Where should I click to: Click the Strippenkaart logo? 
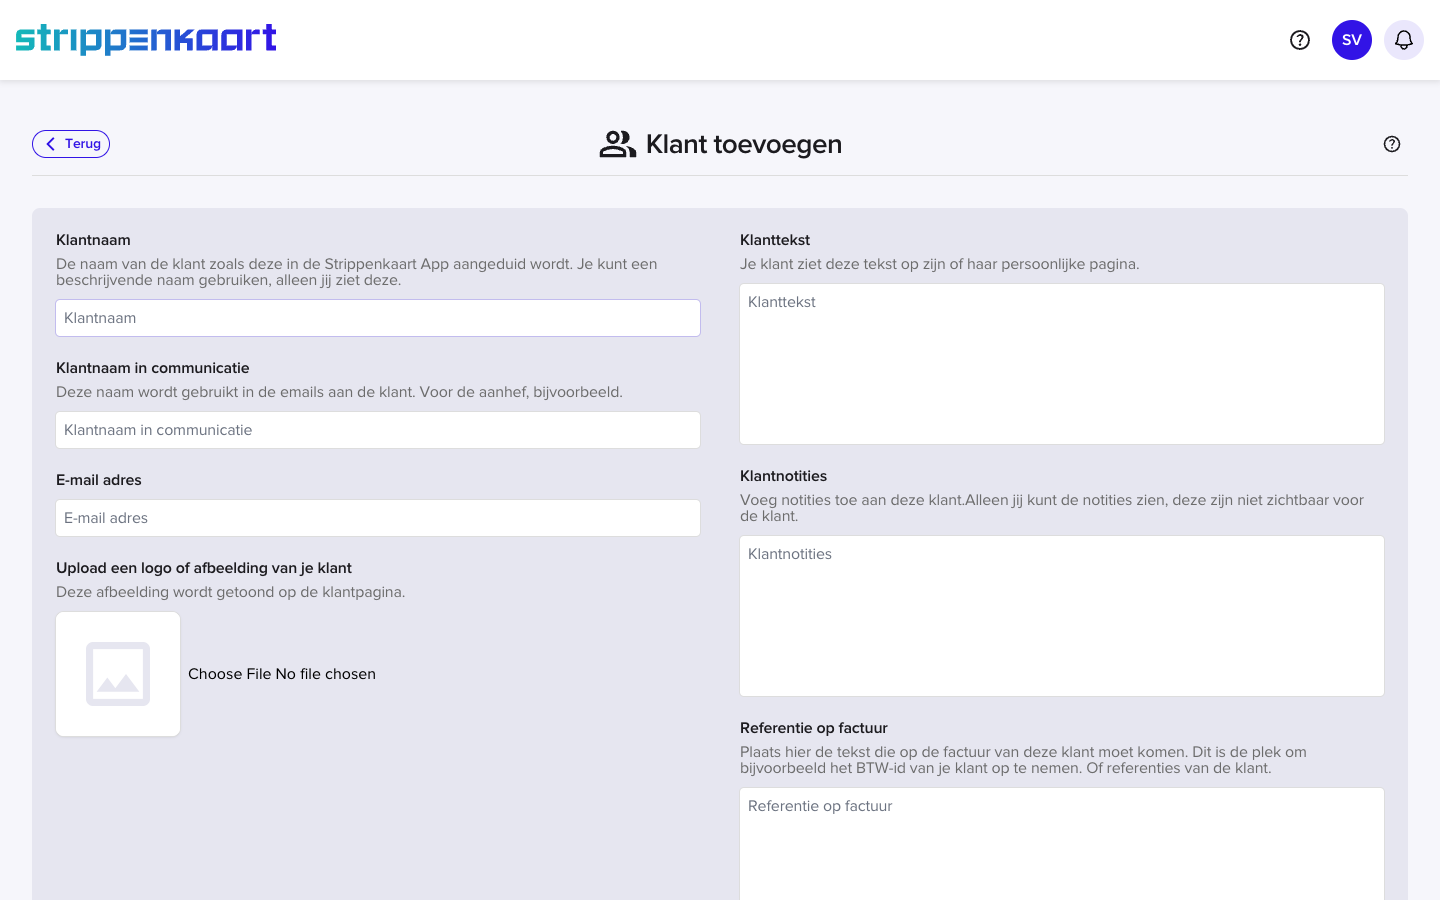coord(146,39)
